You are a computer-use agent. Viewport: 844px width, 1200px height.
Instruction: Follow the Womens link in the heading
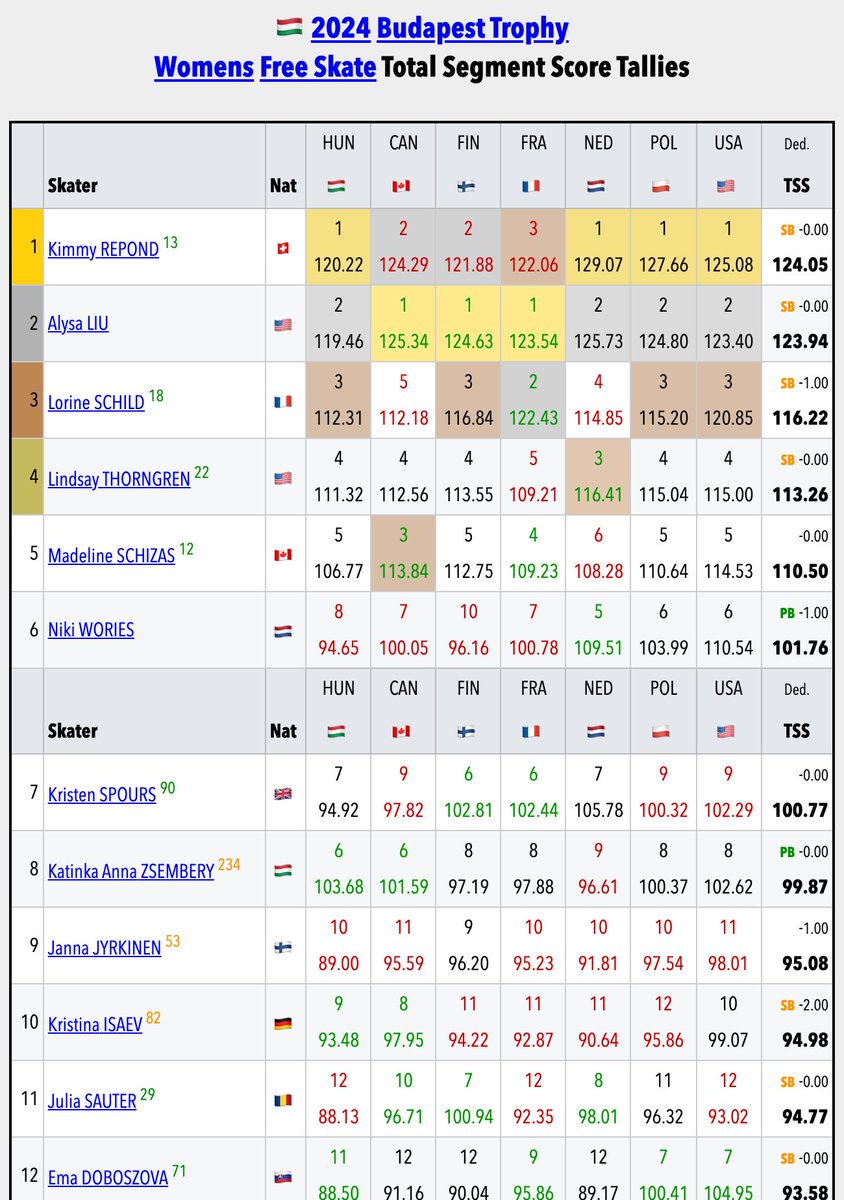click(203, 67)
